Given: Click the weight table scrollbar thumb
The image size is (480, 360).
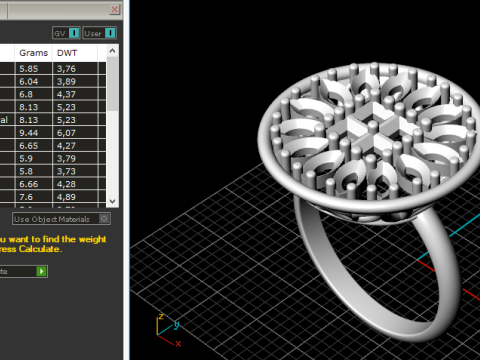Looking at the screenshot, I should pos(112,84).
